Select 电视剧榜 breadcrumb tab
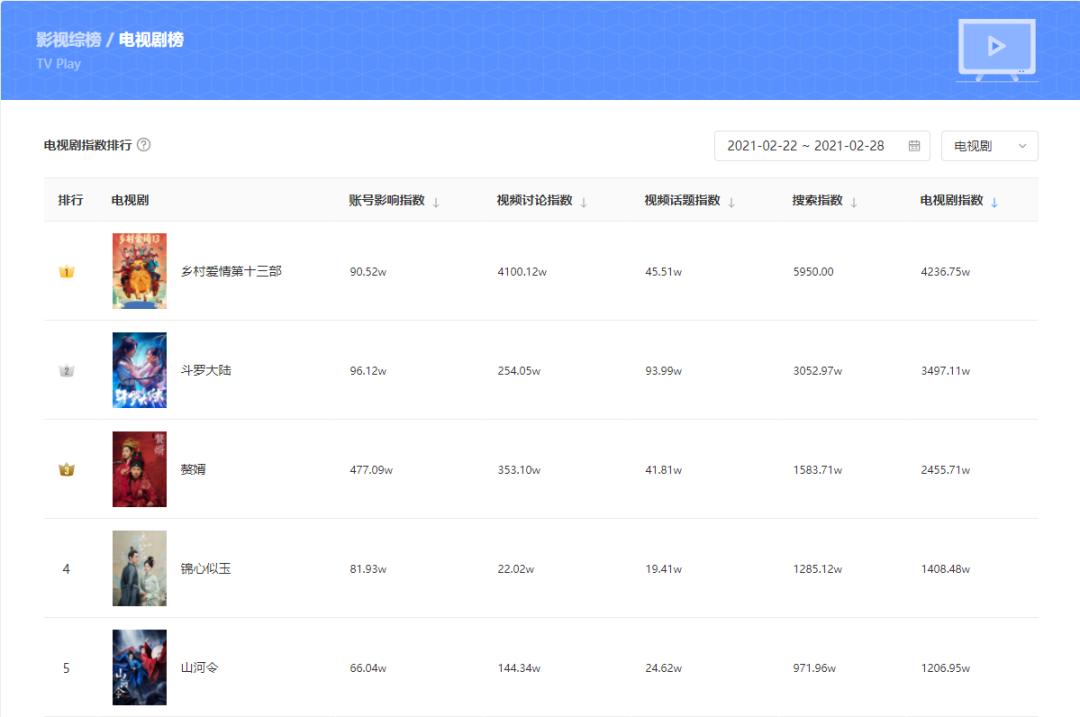 (151, 40)
